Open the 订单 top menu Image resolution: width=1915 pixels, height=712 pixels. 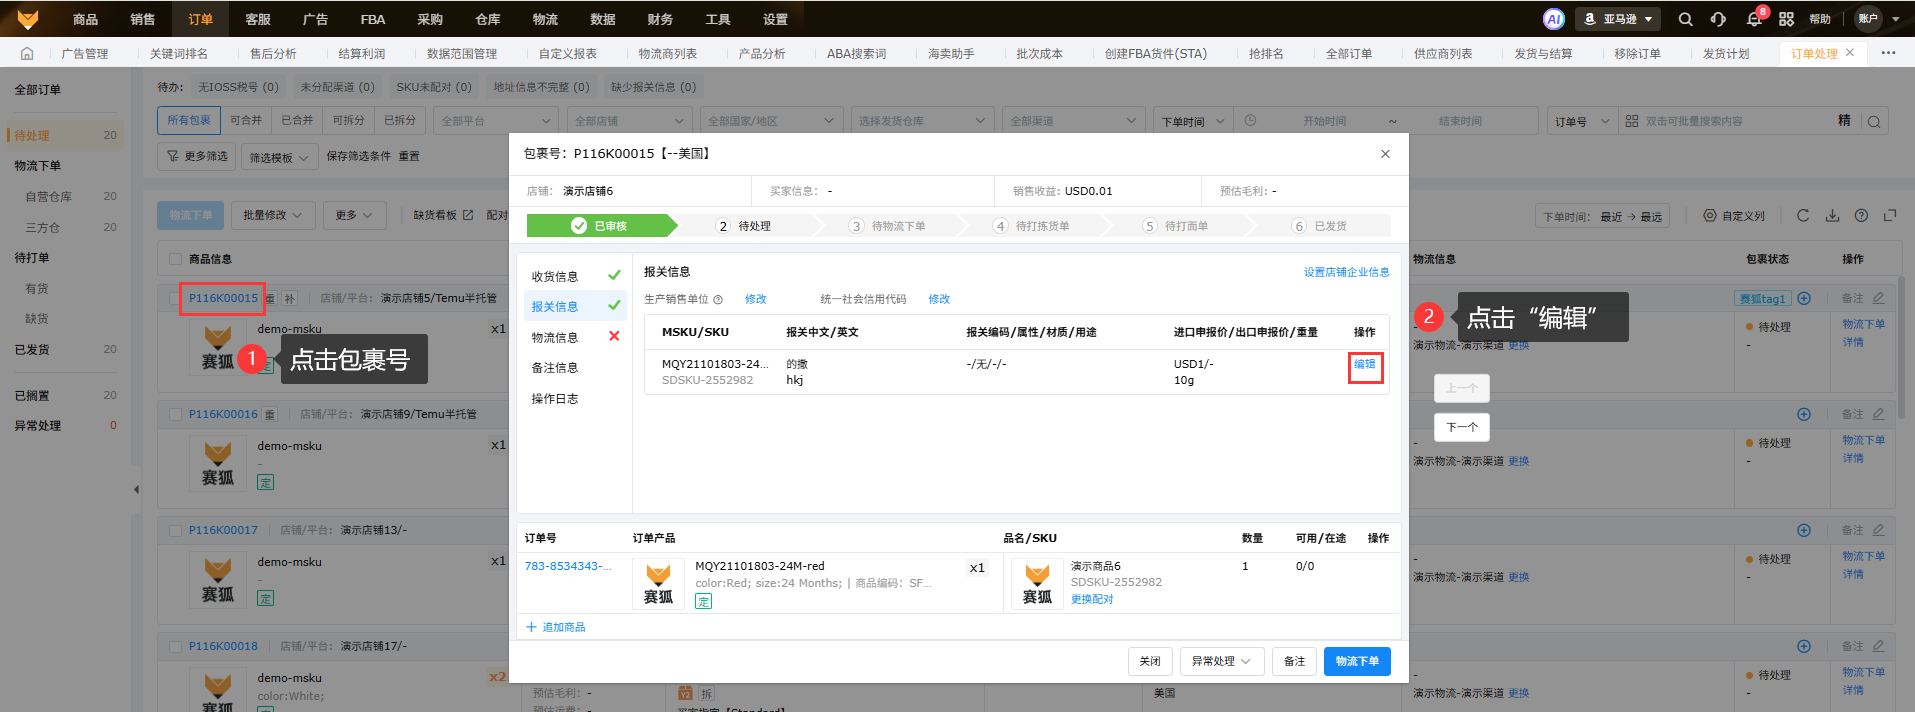click(x=200, y=19)
